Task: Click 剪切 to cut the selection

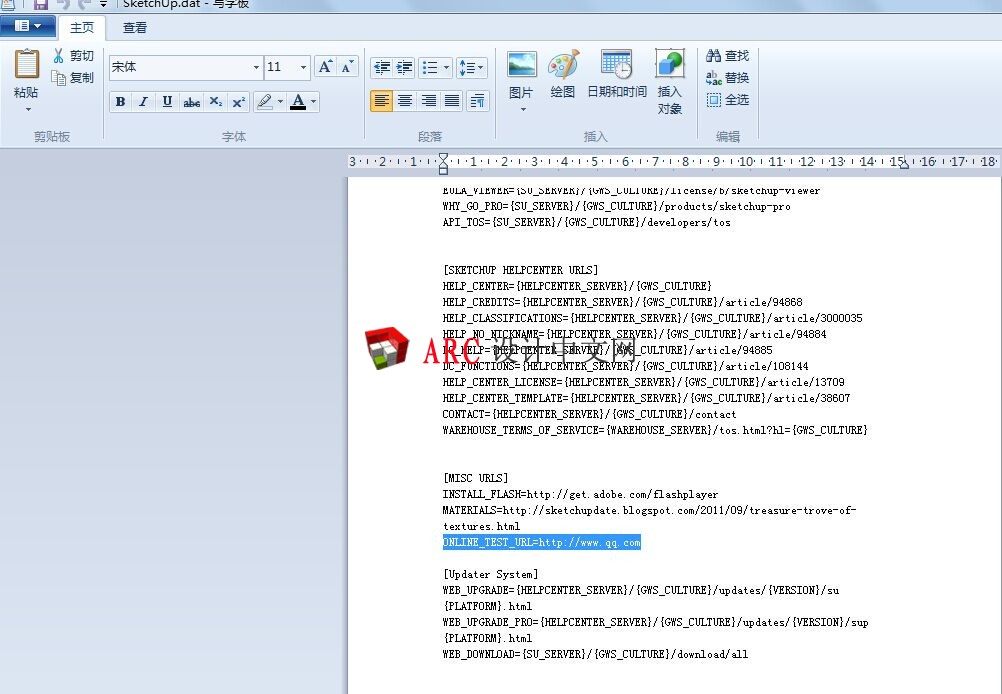Action: pyautogui.click(x=73, y=56)
